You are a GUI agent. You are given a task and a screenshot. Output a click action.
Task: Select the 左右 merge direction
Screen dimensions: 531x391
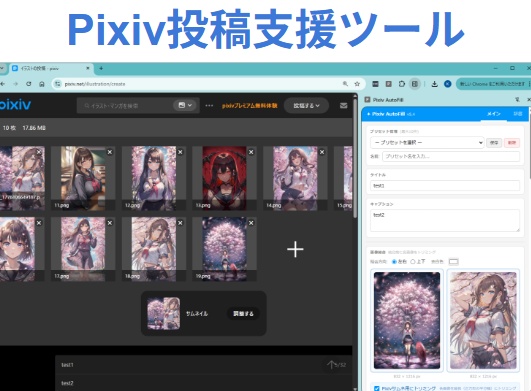click(394, 262)
